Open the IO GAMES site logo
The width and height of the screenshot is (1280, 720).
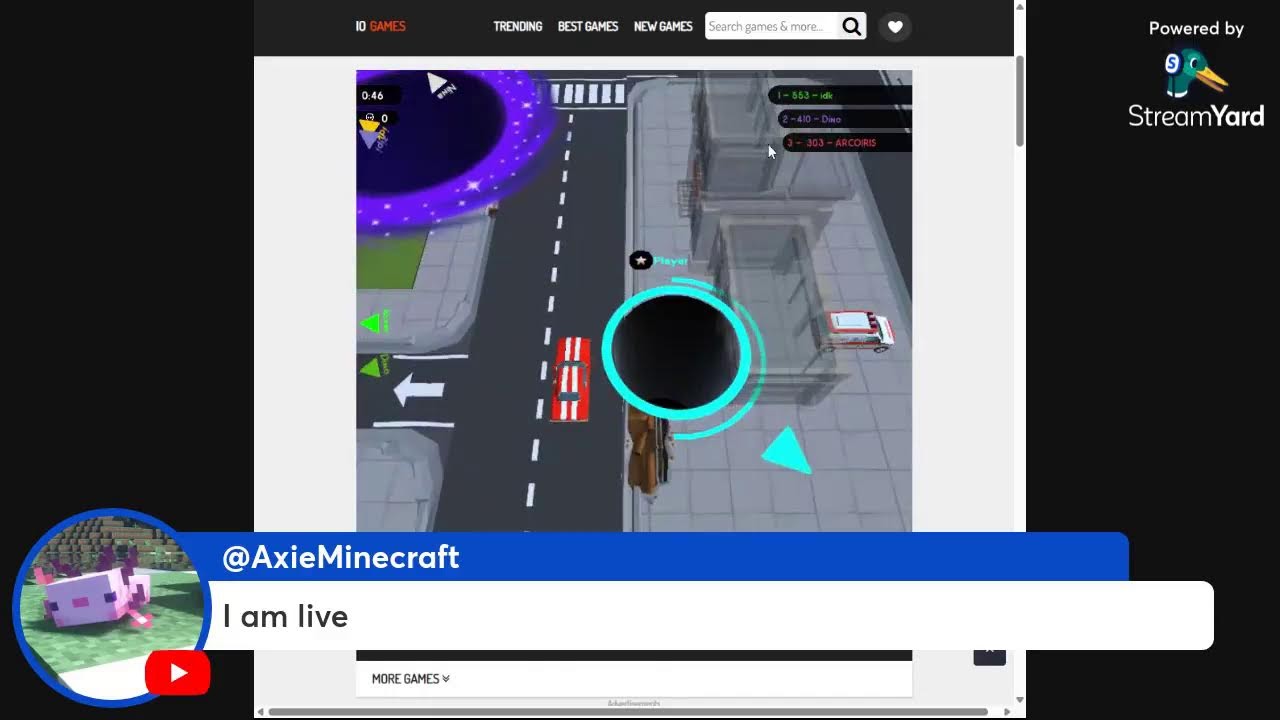[x=380, y=26]
